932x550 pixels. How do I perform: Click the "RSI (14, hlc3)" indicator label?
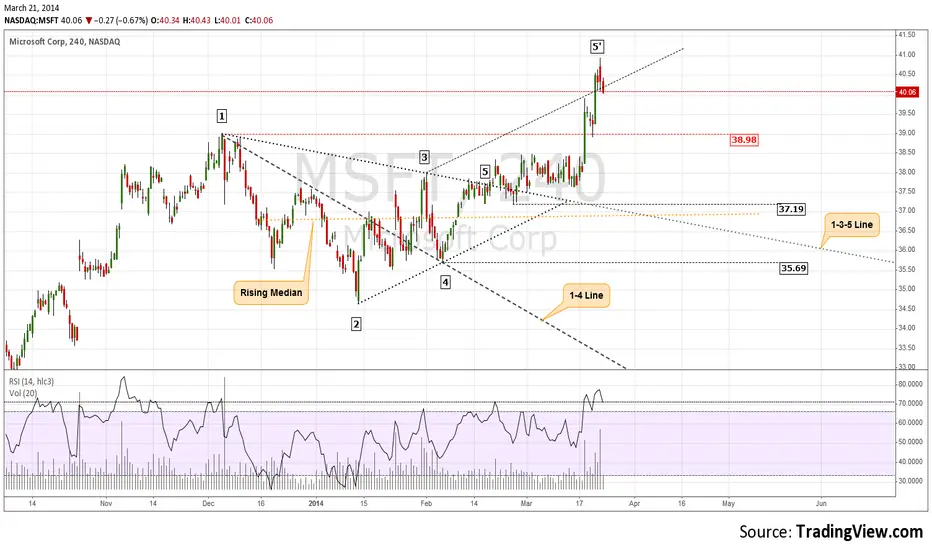[x=32, y=381]
